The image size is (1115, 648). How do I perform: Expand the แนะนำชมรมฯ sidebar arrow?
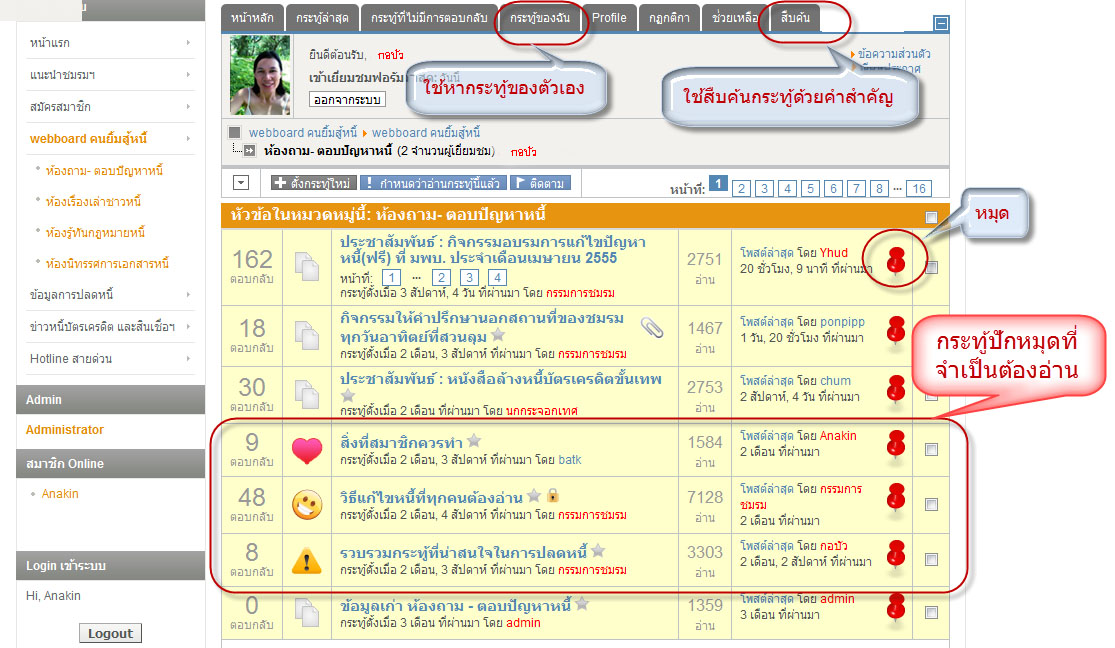coord(188,75)
